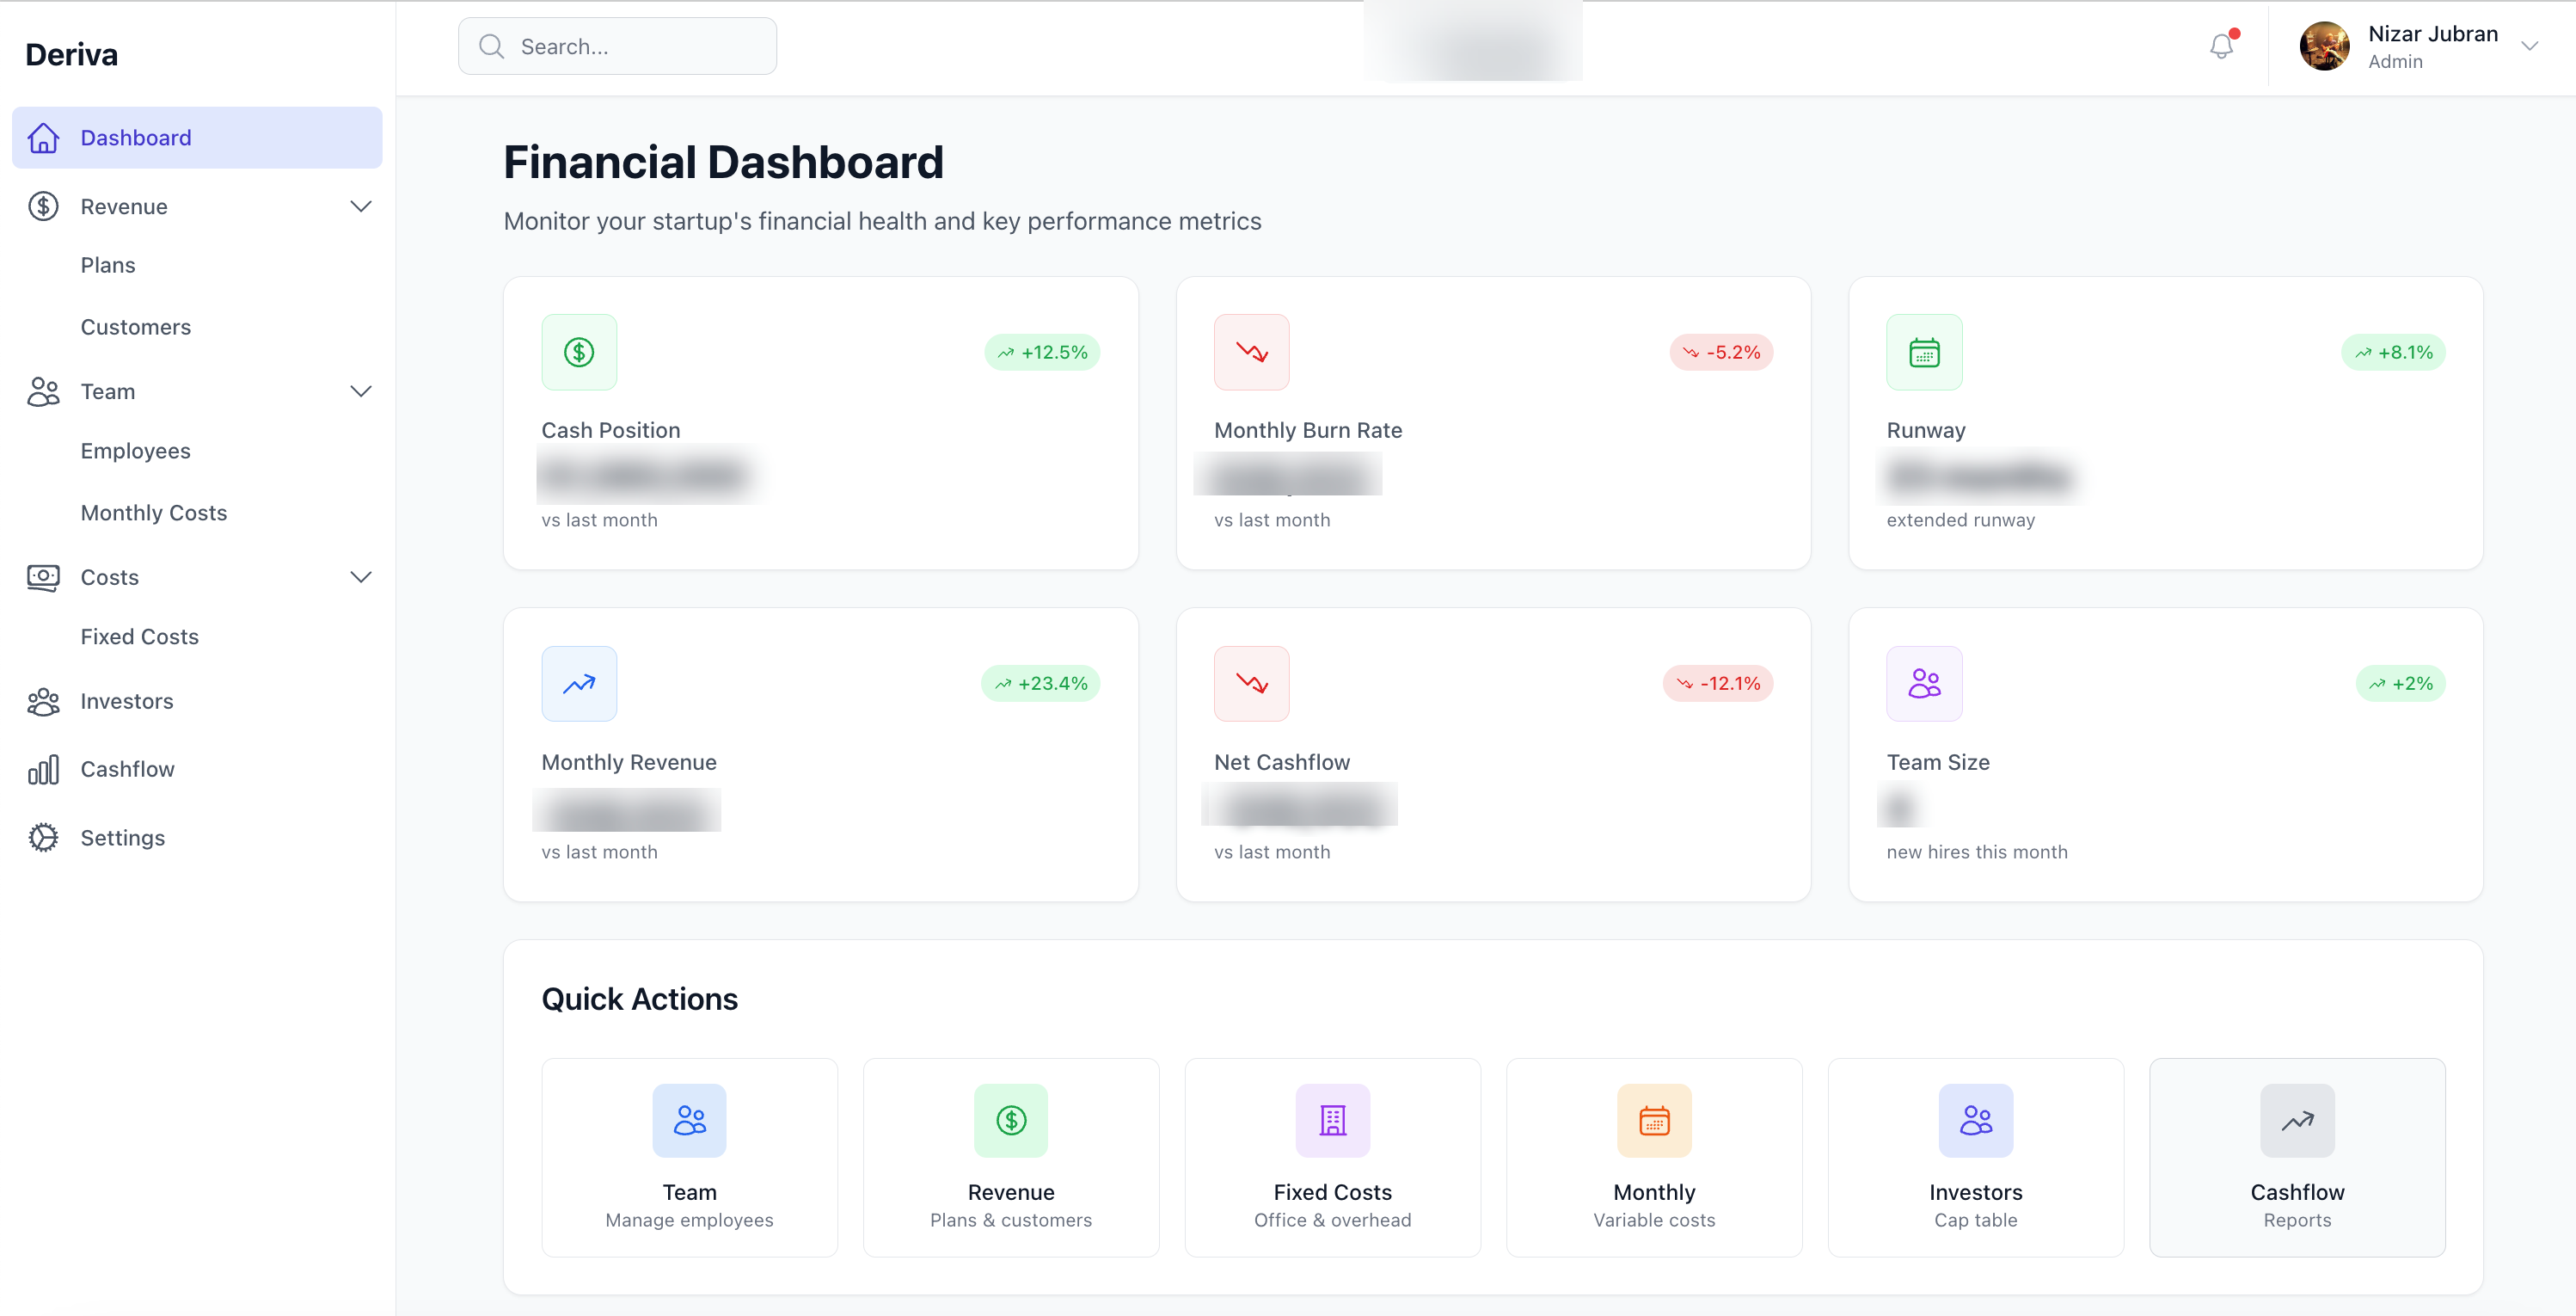Click the Monthly 'Variable costs' quick action label
The height and width of the screenshot is (1316, 2576).
coord(1654,1220)
